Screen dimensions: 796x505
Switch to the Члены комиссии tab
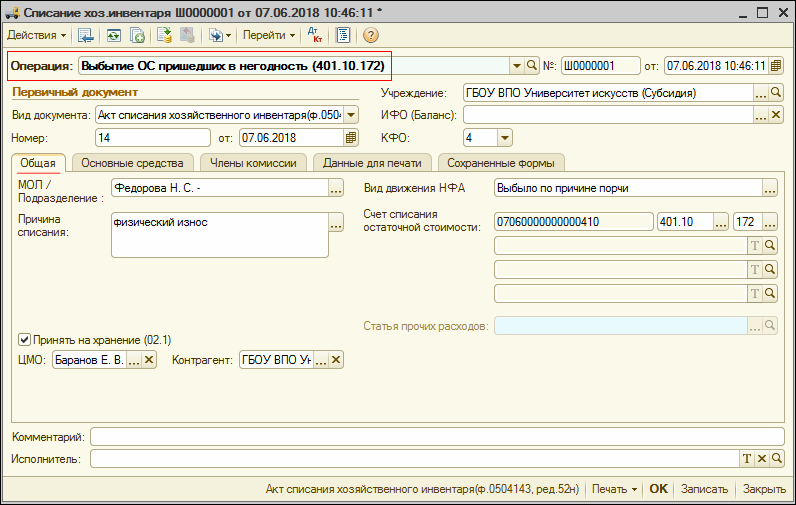click(253, 163)
